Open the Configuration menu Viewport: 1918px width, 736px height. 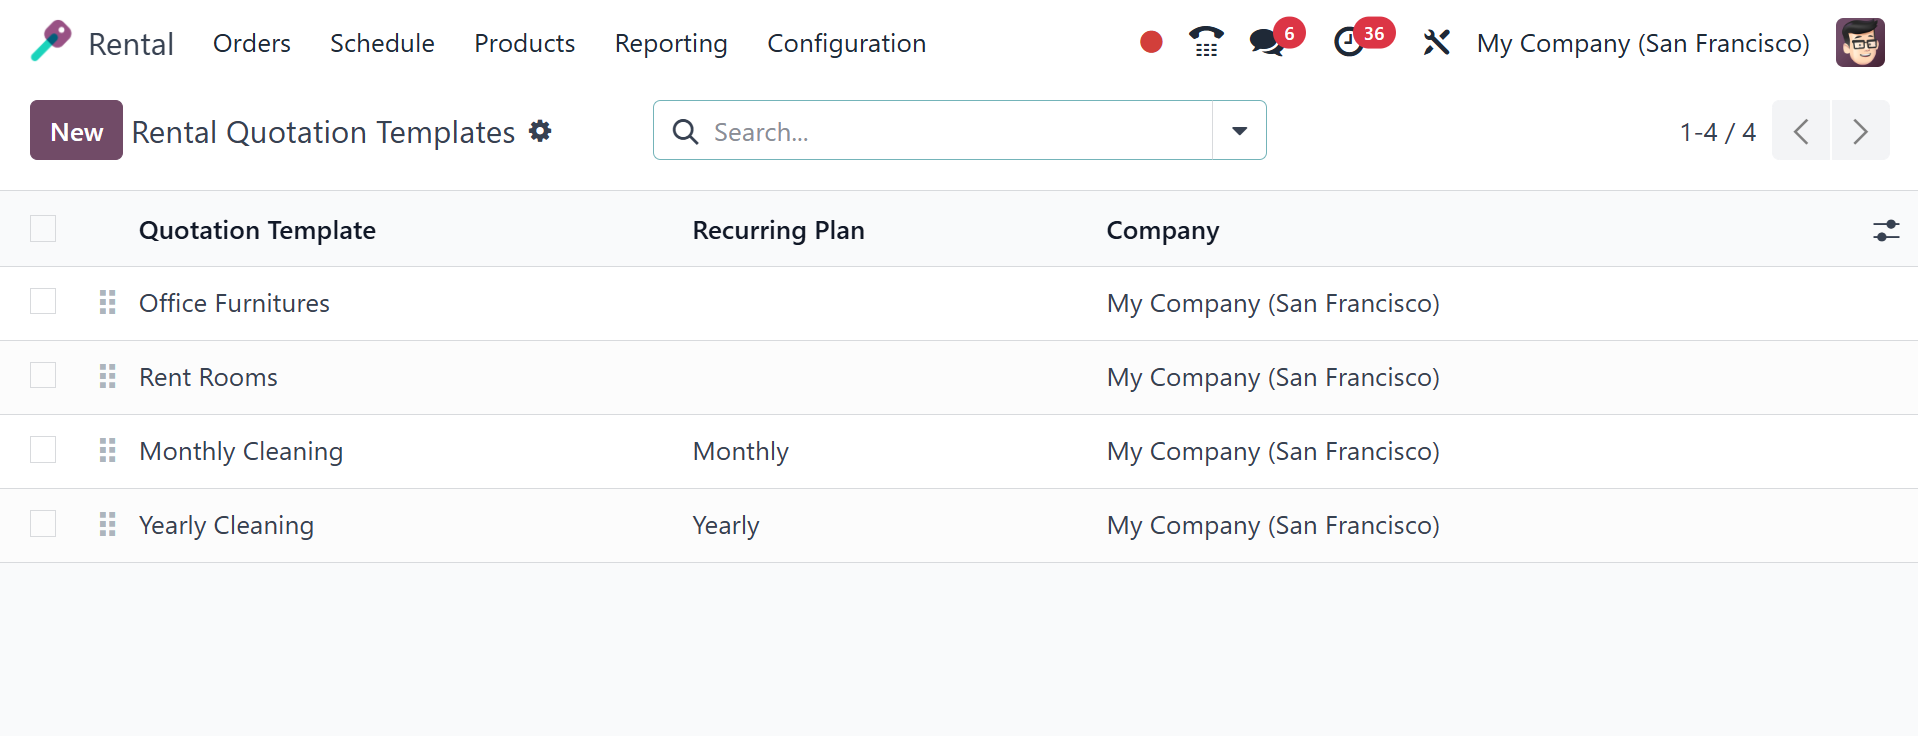click(x=846, y=43)
